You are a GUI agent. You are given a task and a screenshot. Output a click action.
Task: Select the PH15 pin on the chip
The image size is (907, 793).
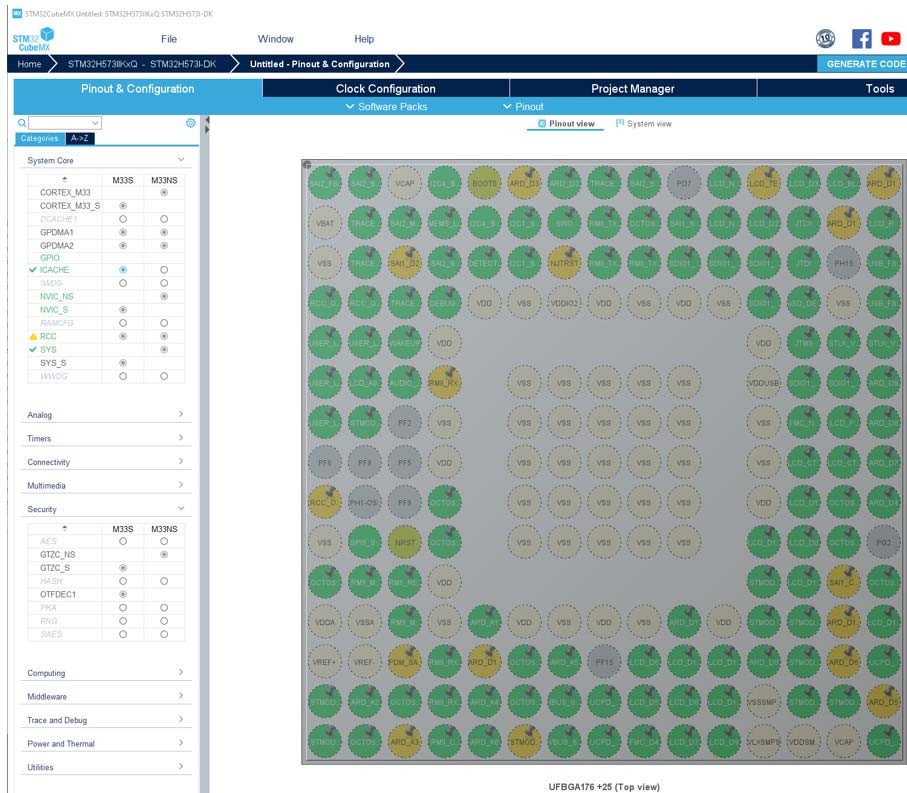coord(843,263)
